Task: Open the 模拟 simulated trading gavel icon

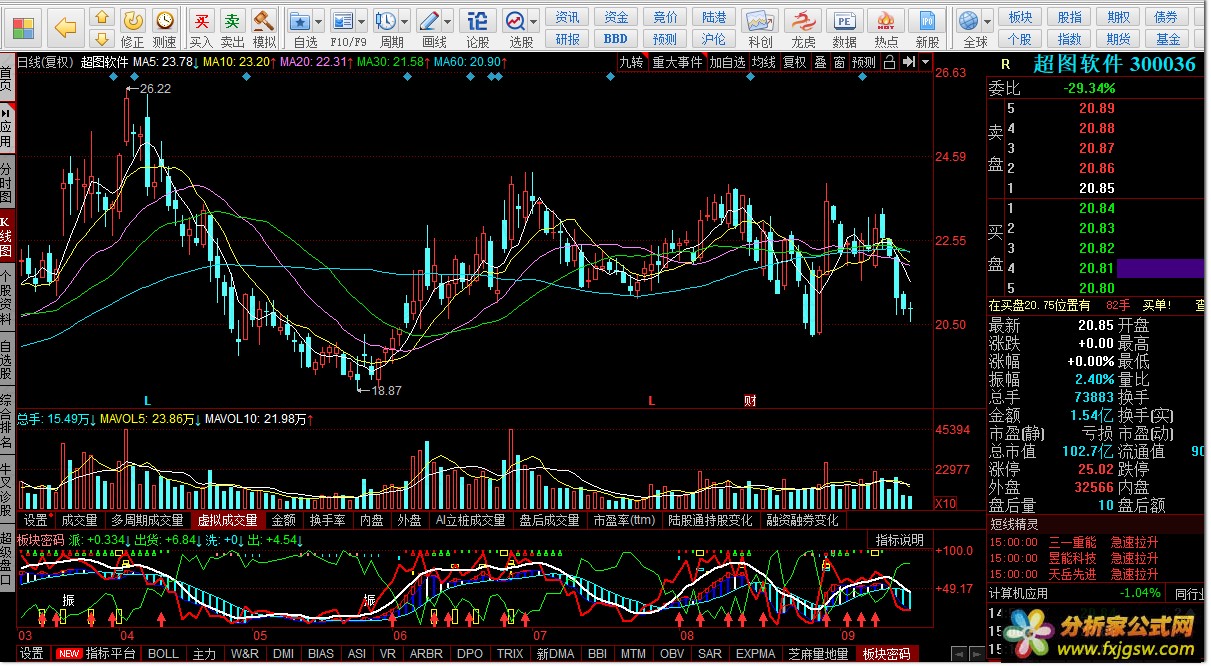Action: (x=264, y=20)
